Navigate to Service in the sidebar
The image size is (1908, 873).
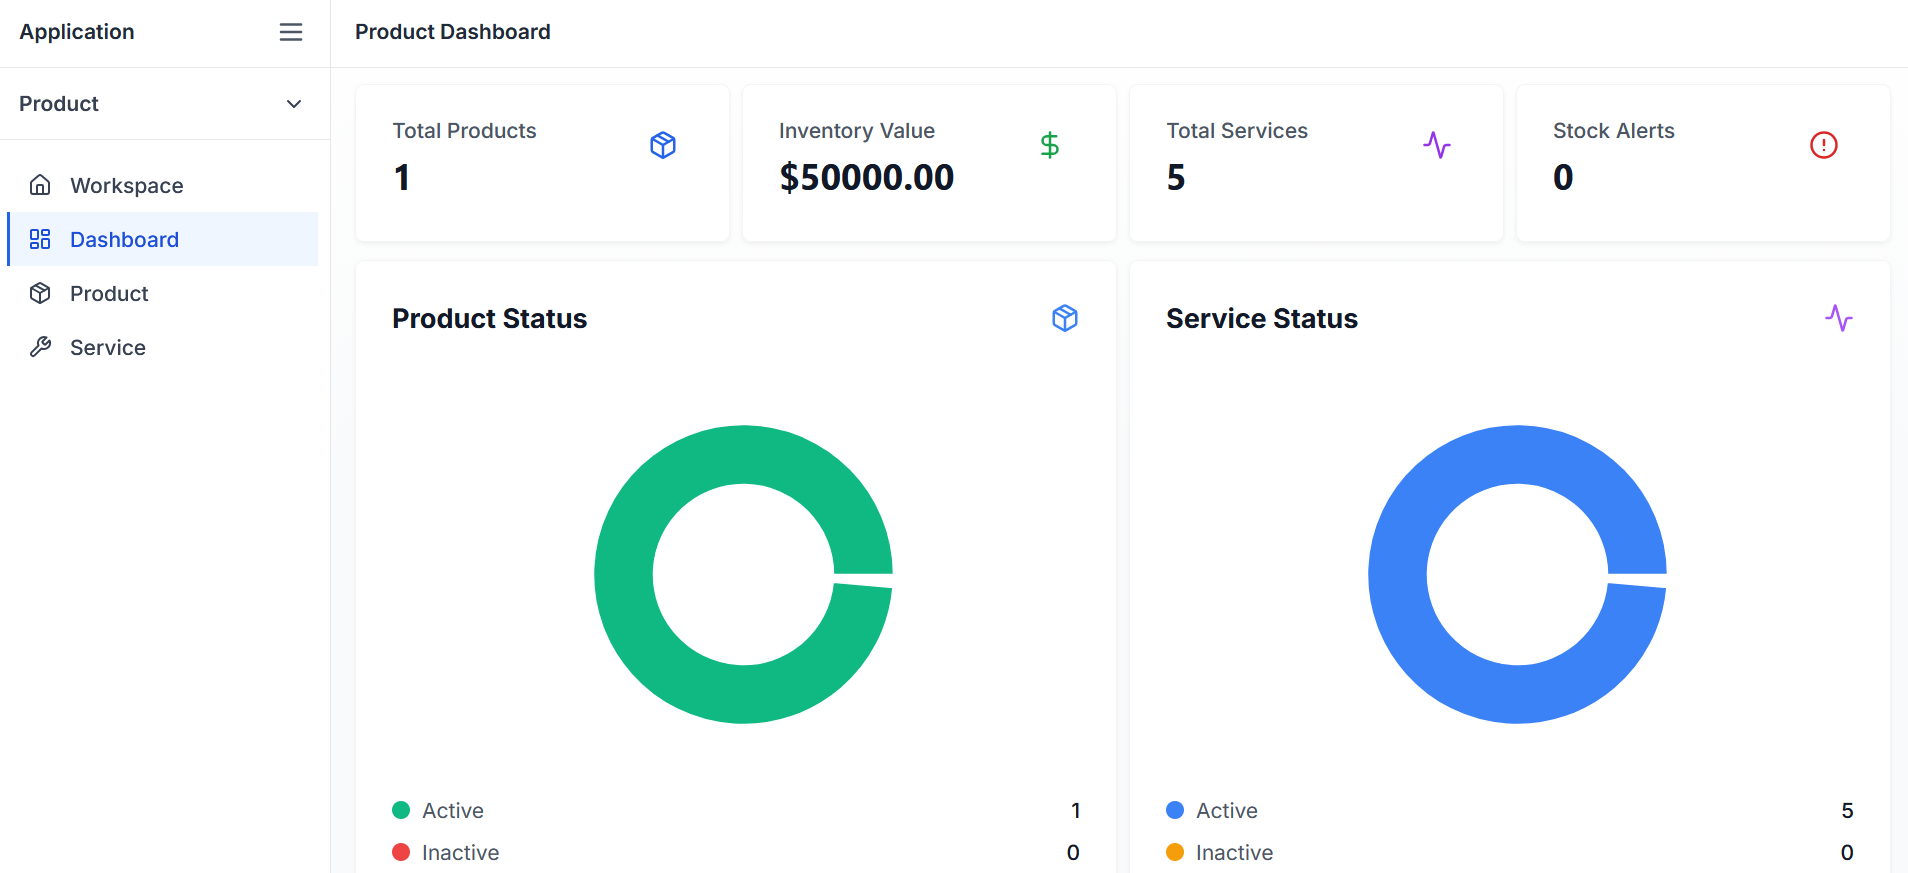coord(108,348)
